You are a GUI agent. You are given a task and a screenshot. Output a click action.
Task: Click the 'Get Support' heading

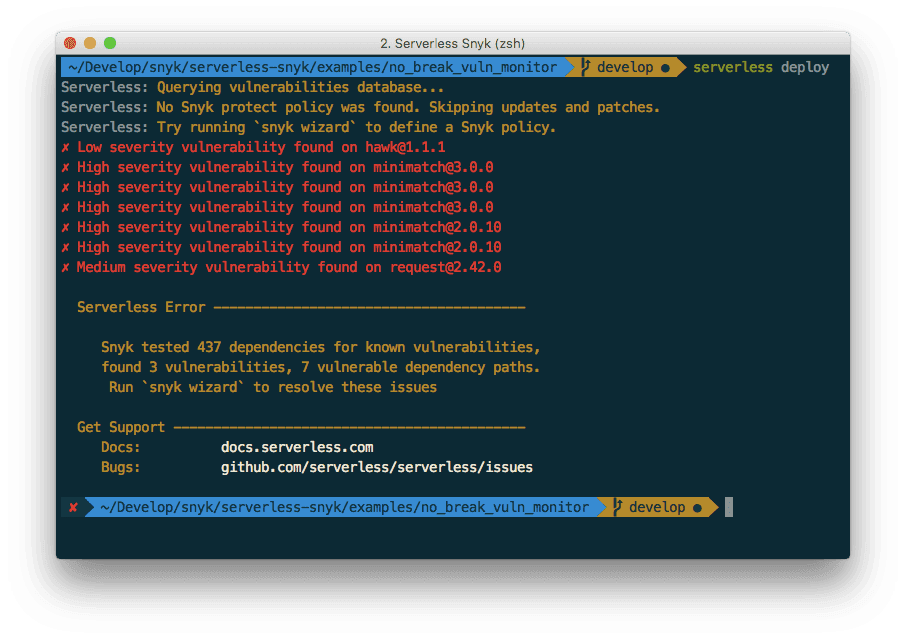(121, 428)
